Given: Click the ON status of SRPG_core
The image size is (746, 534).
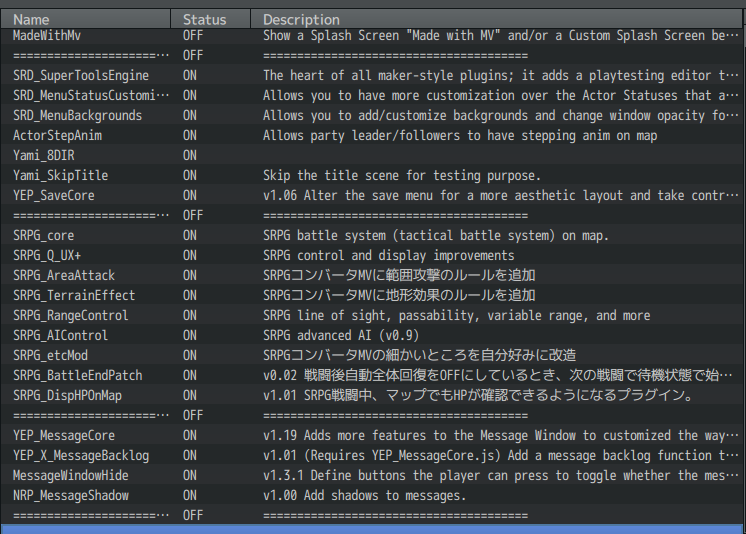Looking at the screenshot, I should (190, 235).
